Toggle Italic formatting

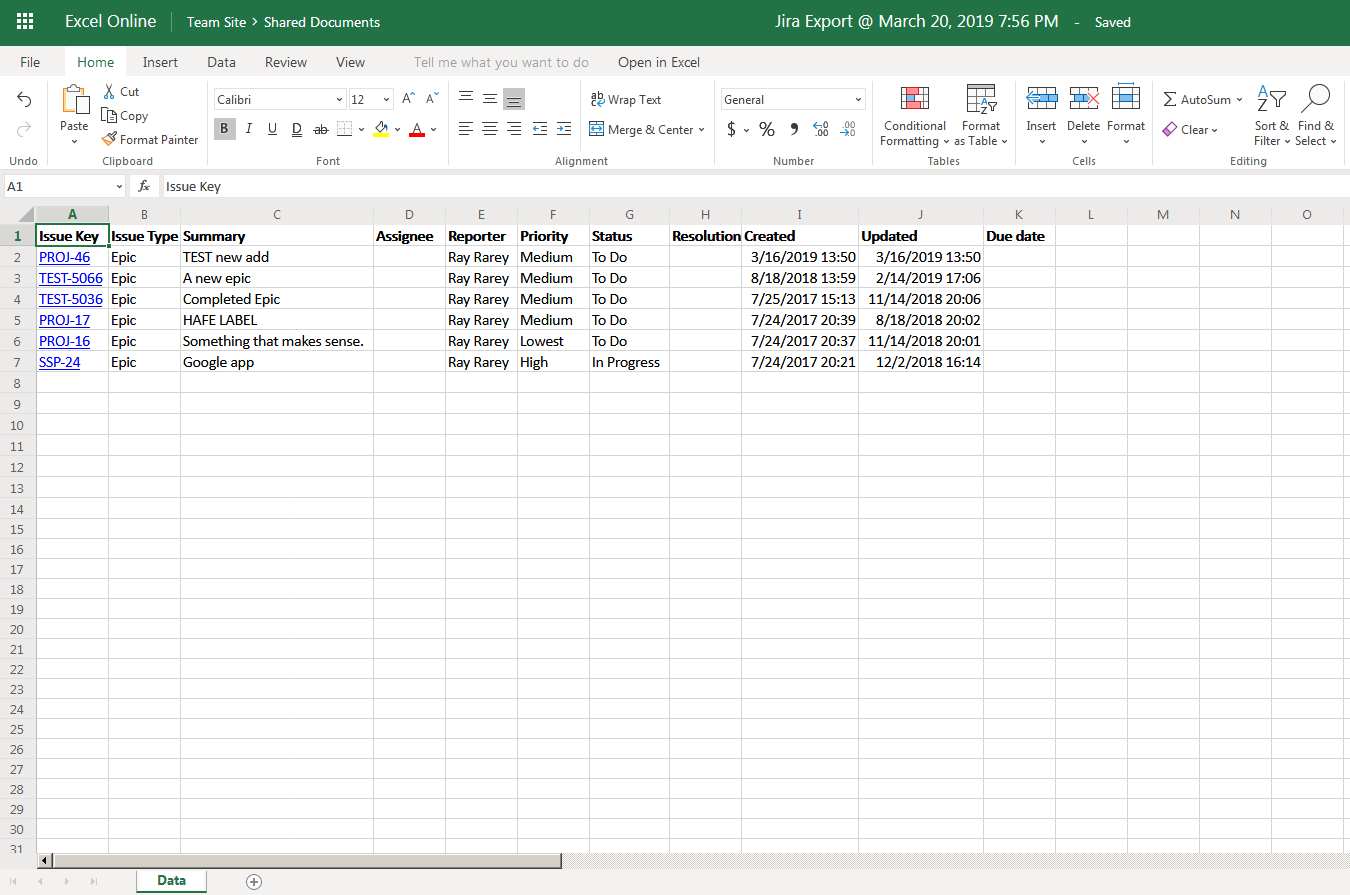[x=248, y=129]
